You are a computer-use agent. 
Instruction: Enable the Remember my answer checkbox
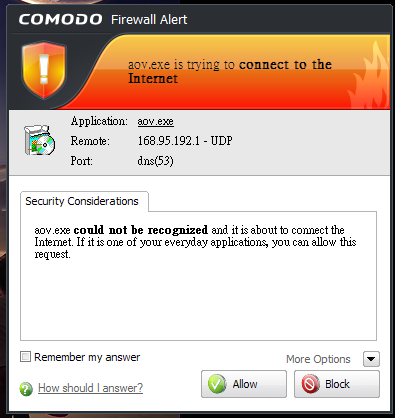click(x=25, y=357)
